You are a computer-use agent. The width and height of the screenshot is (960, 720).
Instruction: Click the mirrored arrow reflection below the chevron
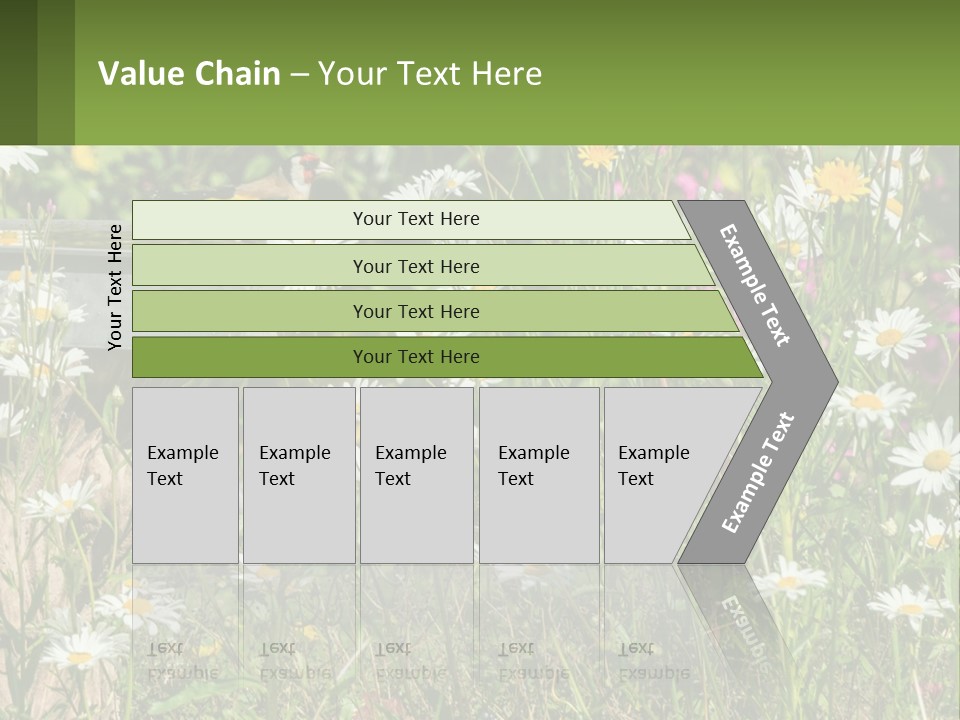point(738,608)
